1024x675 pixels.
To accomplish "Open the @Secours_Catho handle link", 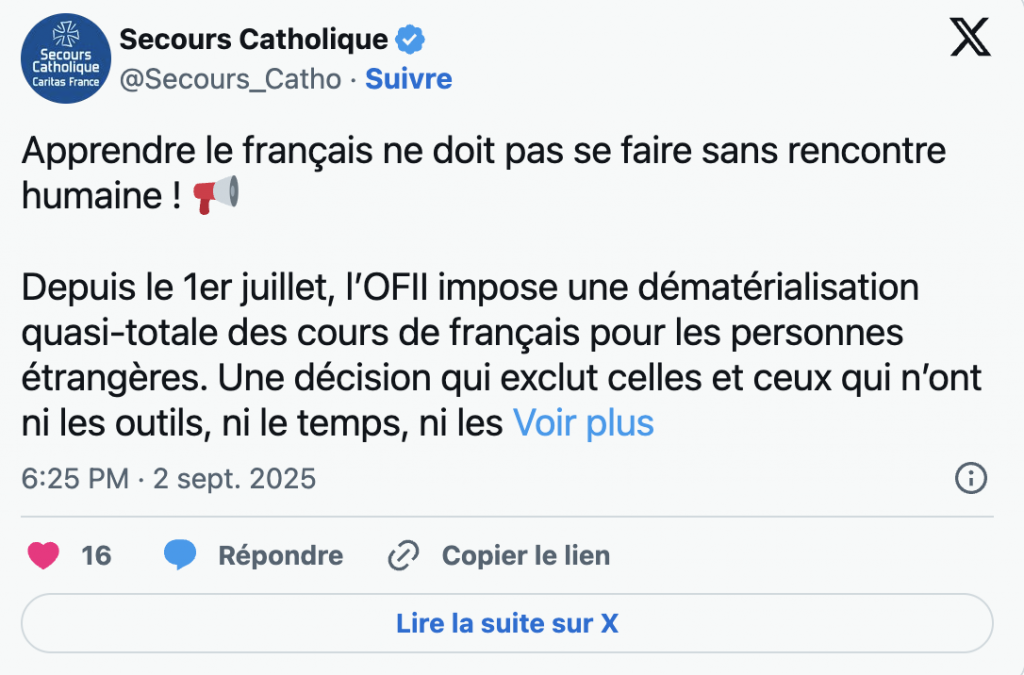I will coord(230,79).
